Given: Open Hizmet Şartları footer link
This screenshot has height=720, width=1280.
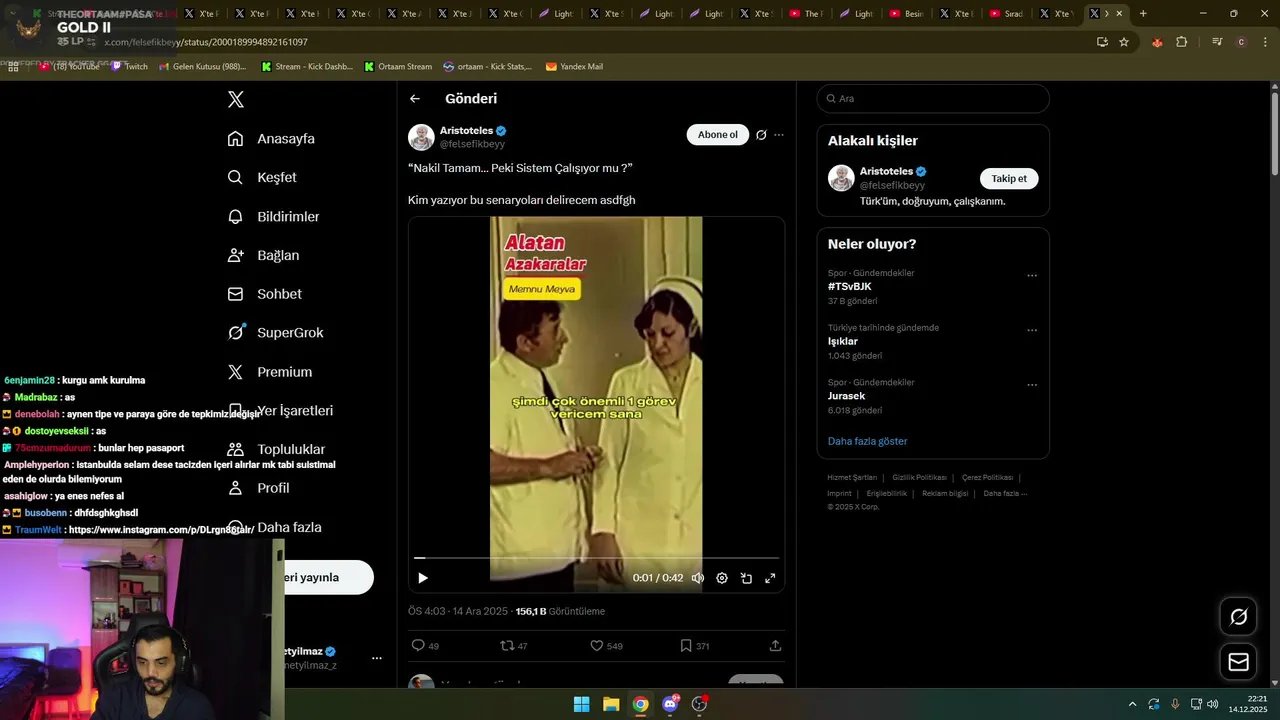Looking at the screenshot, I should pos(852,478).
